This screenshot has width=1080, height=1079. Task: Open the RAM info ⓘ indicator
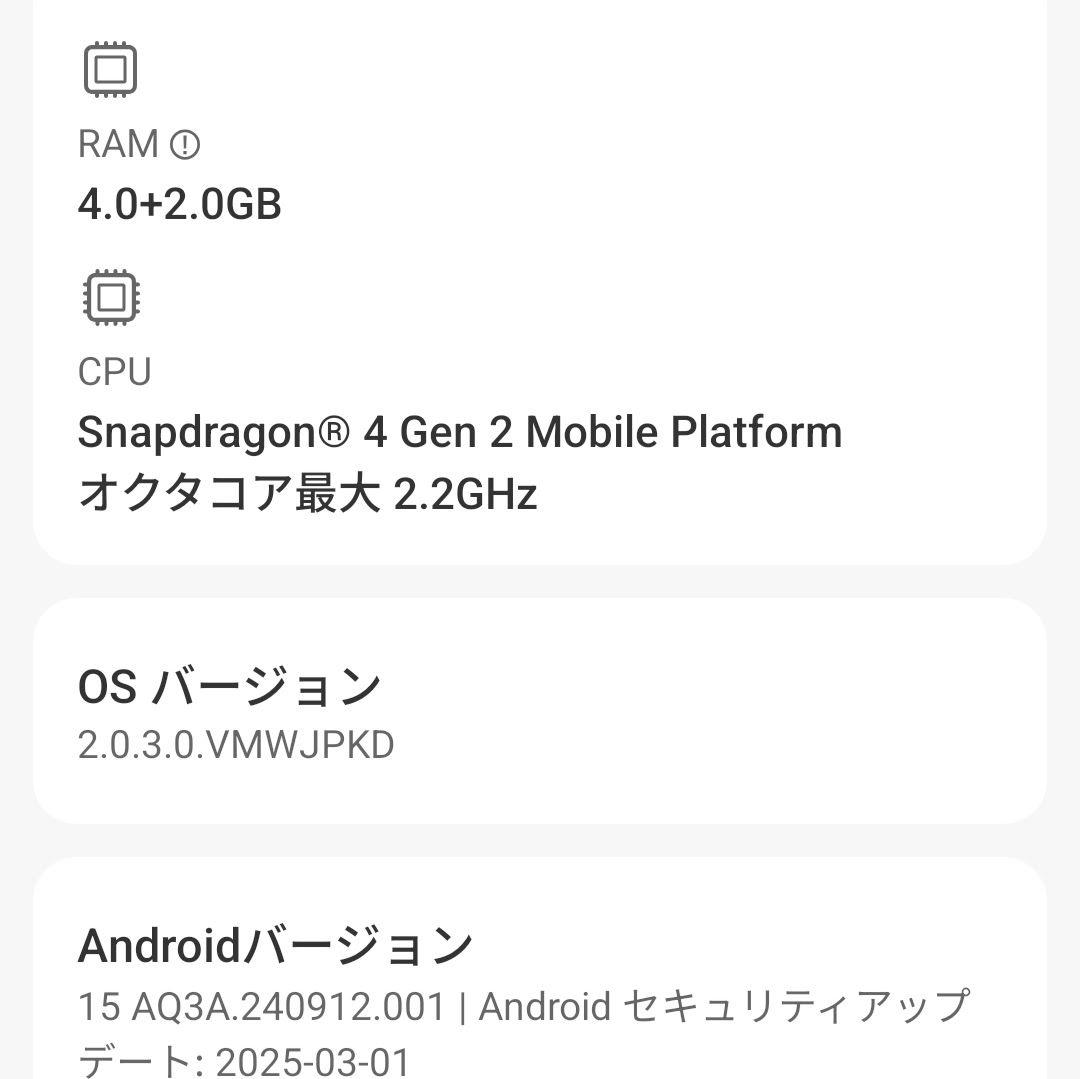pos(186,145)
